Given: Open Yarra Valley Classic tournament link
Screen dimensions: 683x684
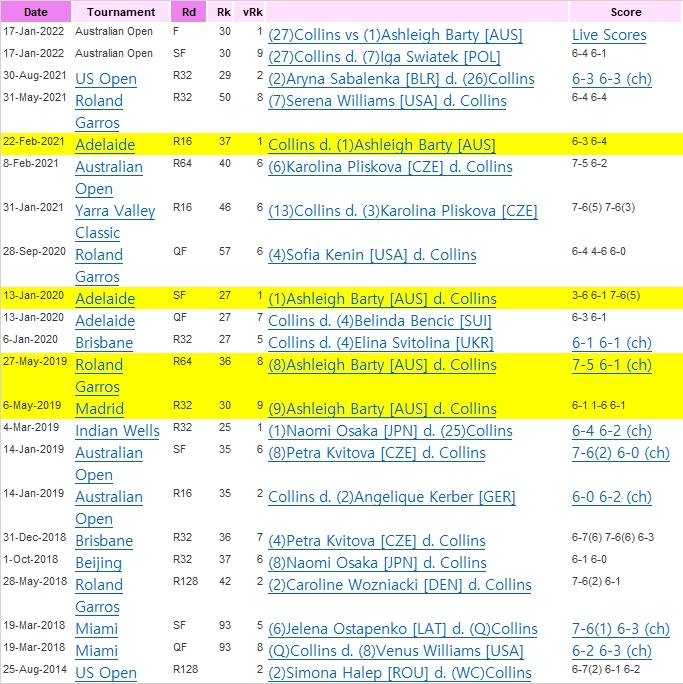Looking at the screenshot, I should (115, 222).
